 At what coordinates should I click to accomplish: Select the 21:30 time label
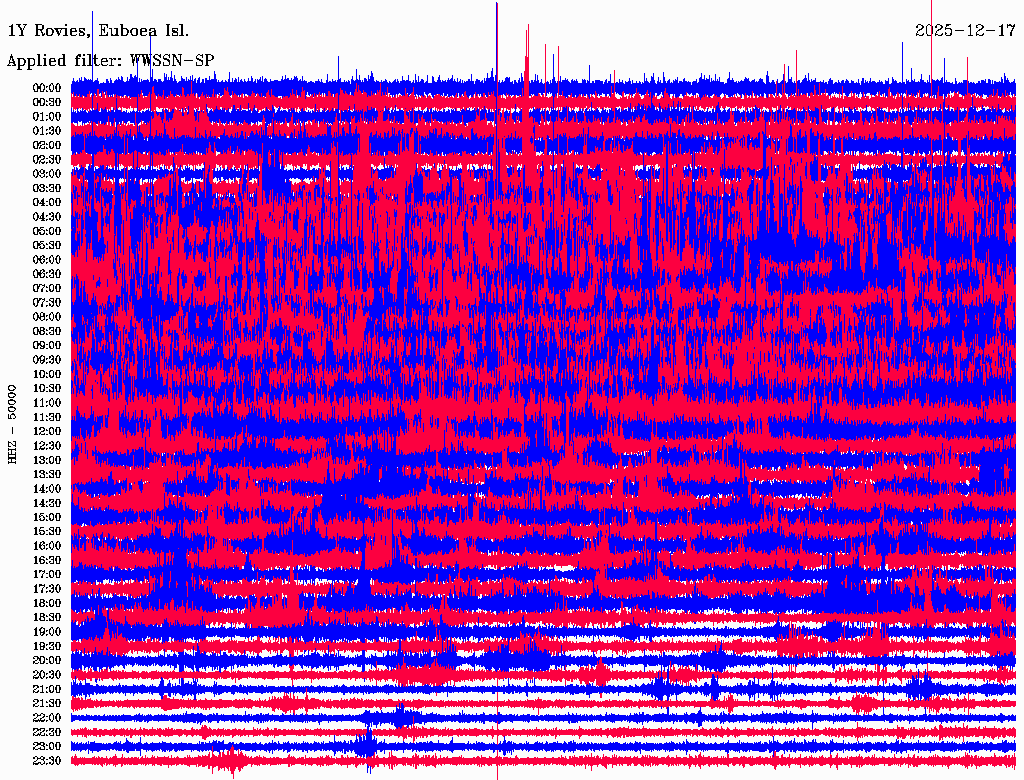click(47, 704)
